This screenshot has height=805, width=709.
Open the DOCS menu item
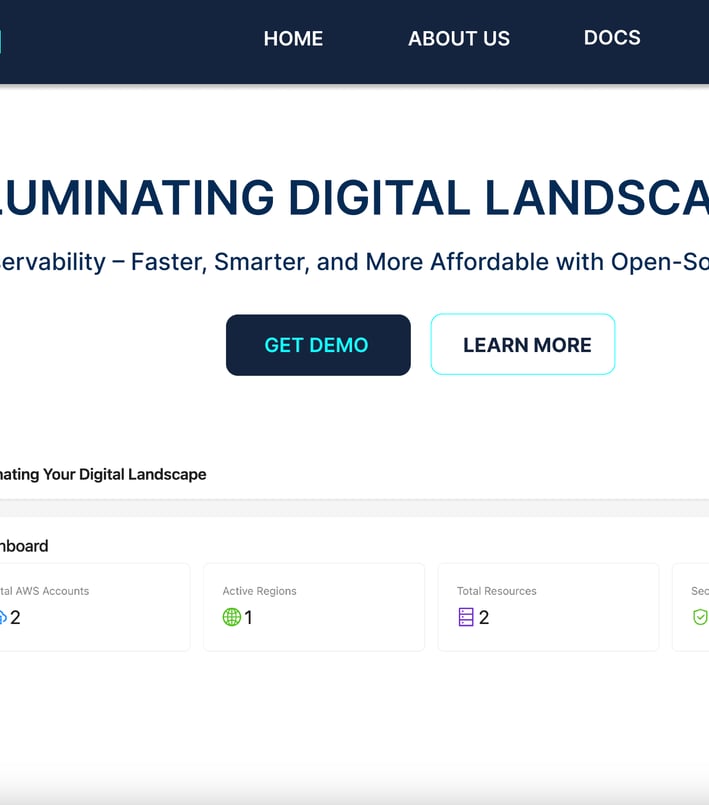612,37
